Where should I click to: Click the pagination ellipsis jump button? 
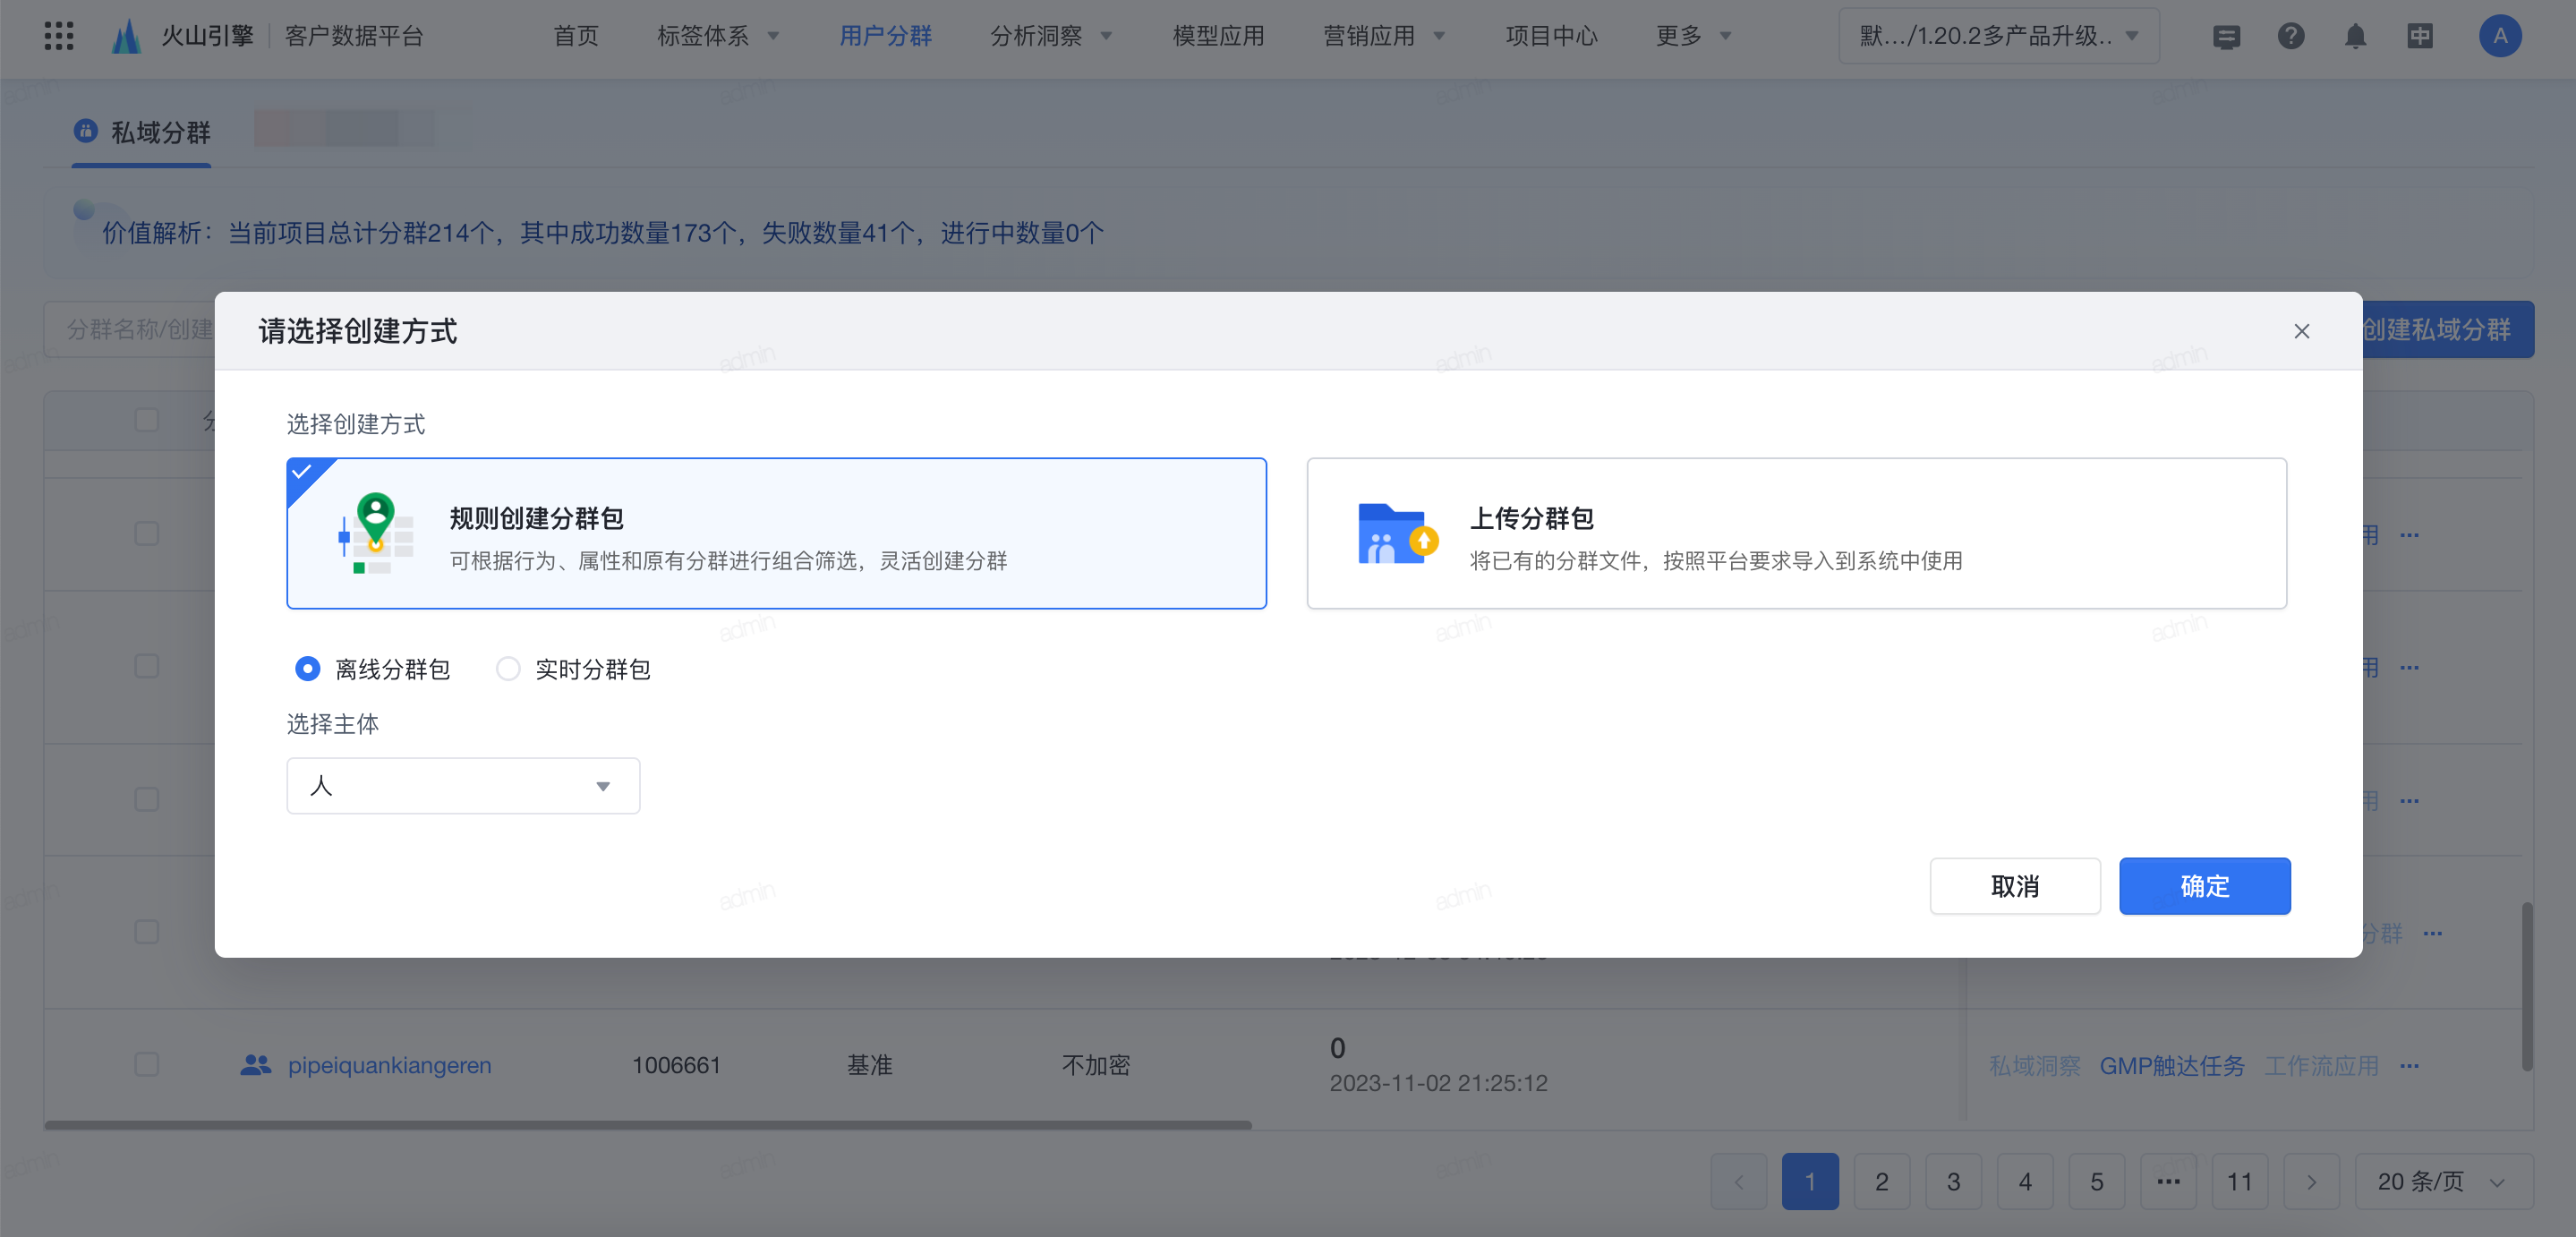(2168, 1182)
